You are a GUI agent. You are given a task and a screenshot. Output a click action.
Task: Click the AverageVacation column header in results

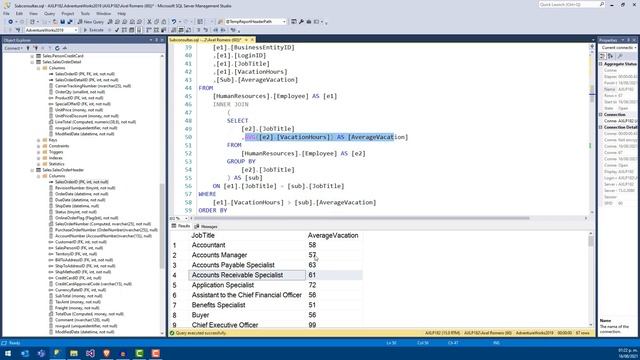(334, 236)
